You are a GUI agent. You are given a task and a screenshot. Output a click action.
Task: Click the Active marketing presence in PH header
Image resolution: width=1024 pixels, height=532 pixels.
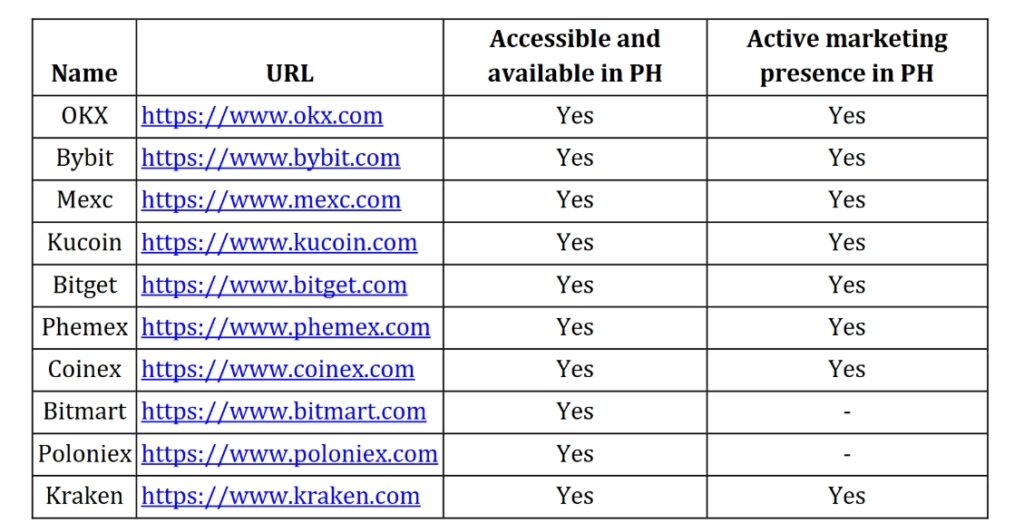pos(847,56)
